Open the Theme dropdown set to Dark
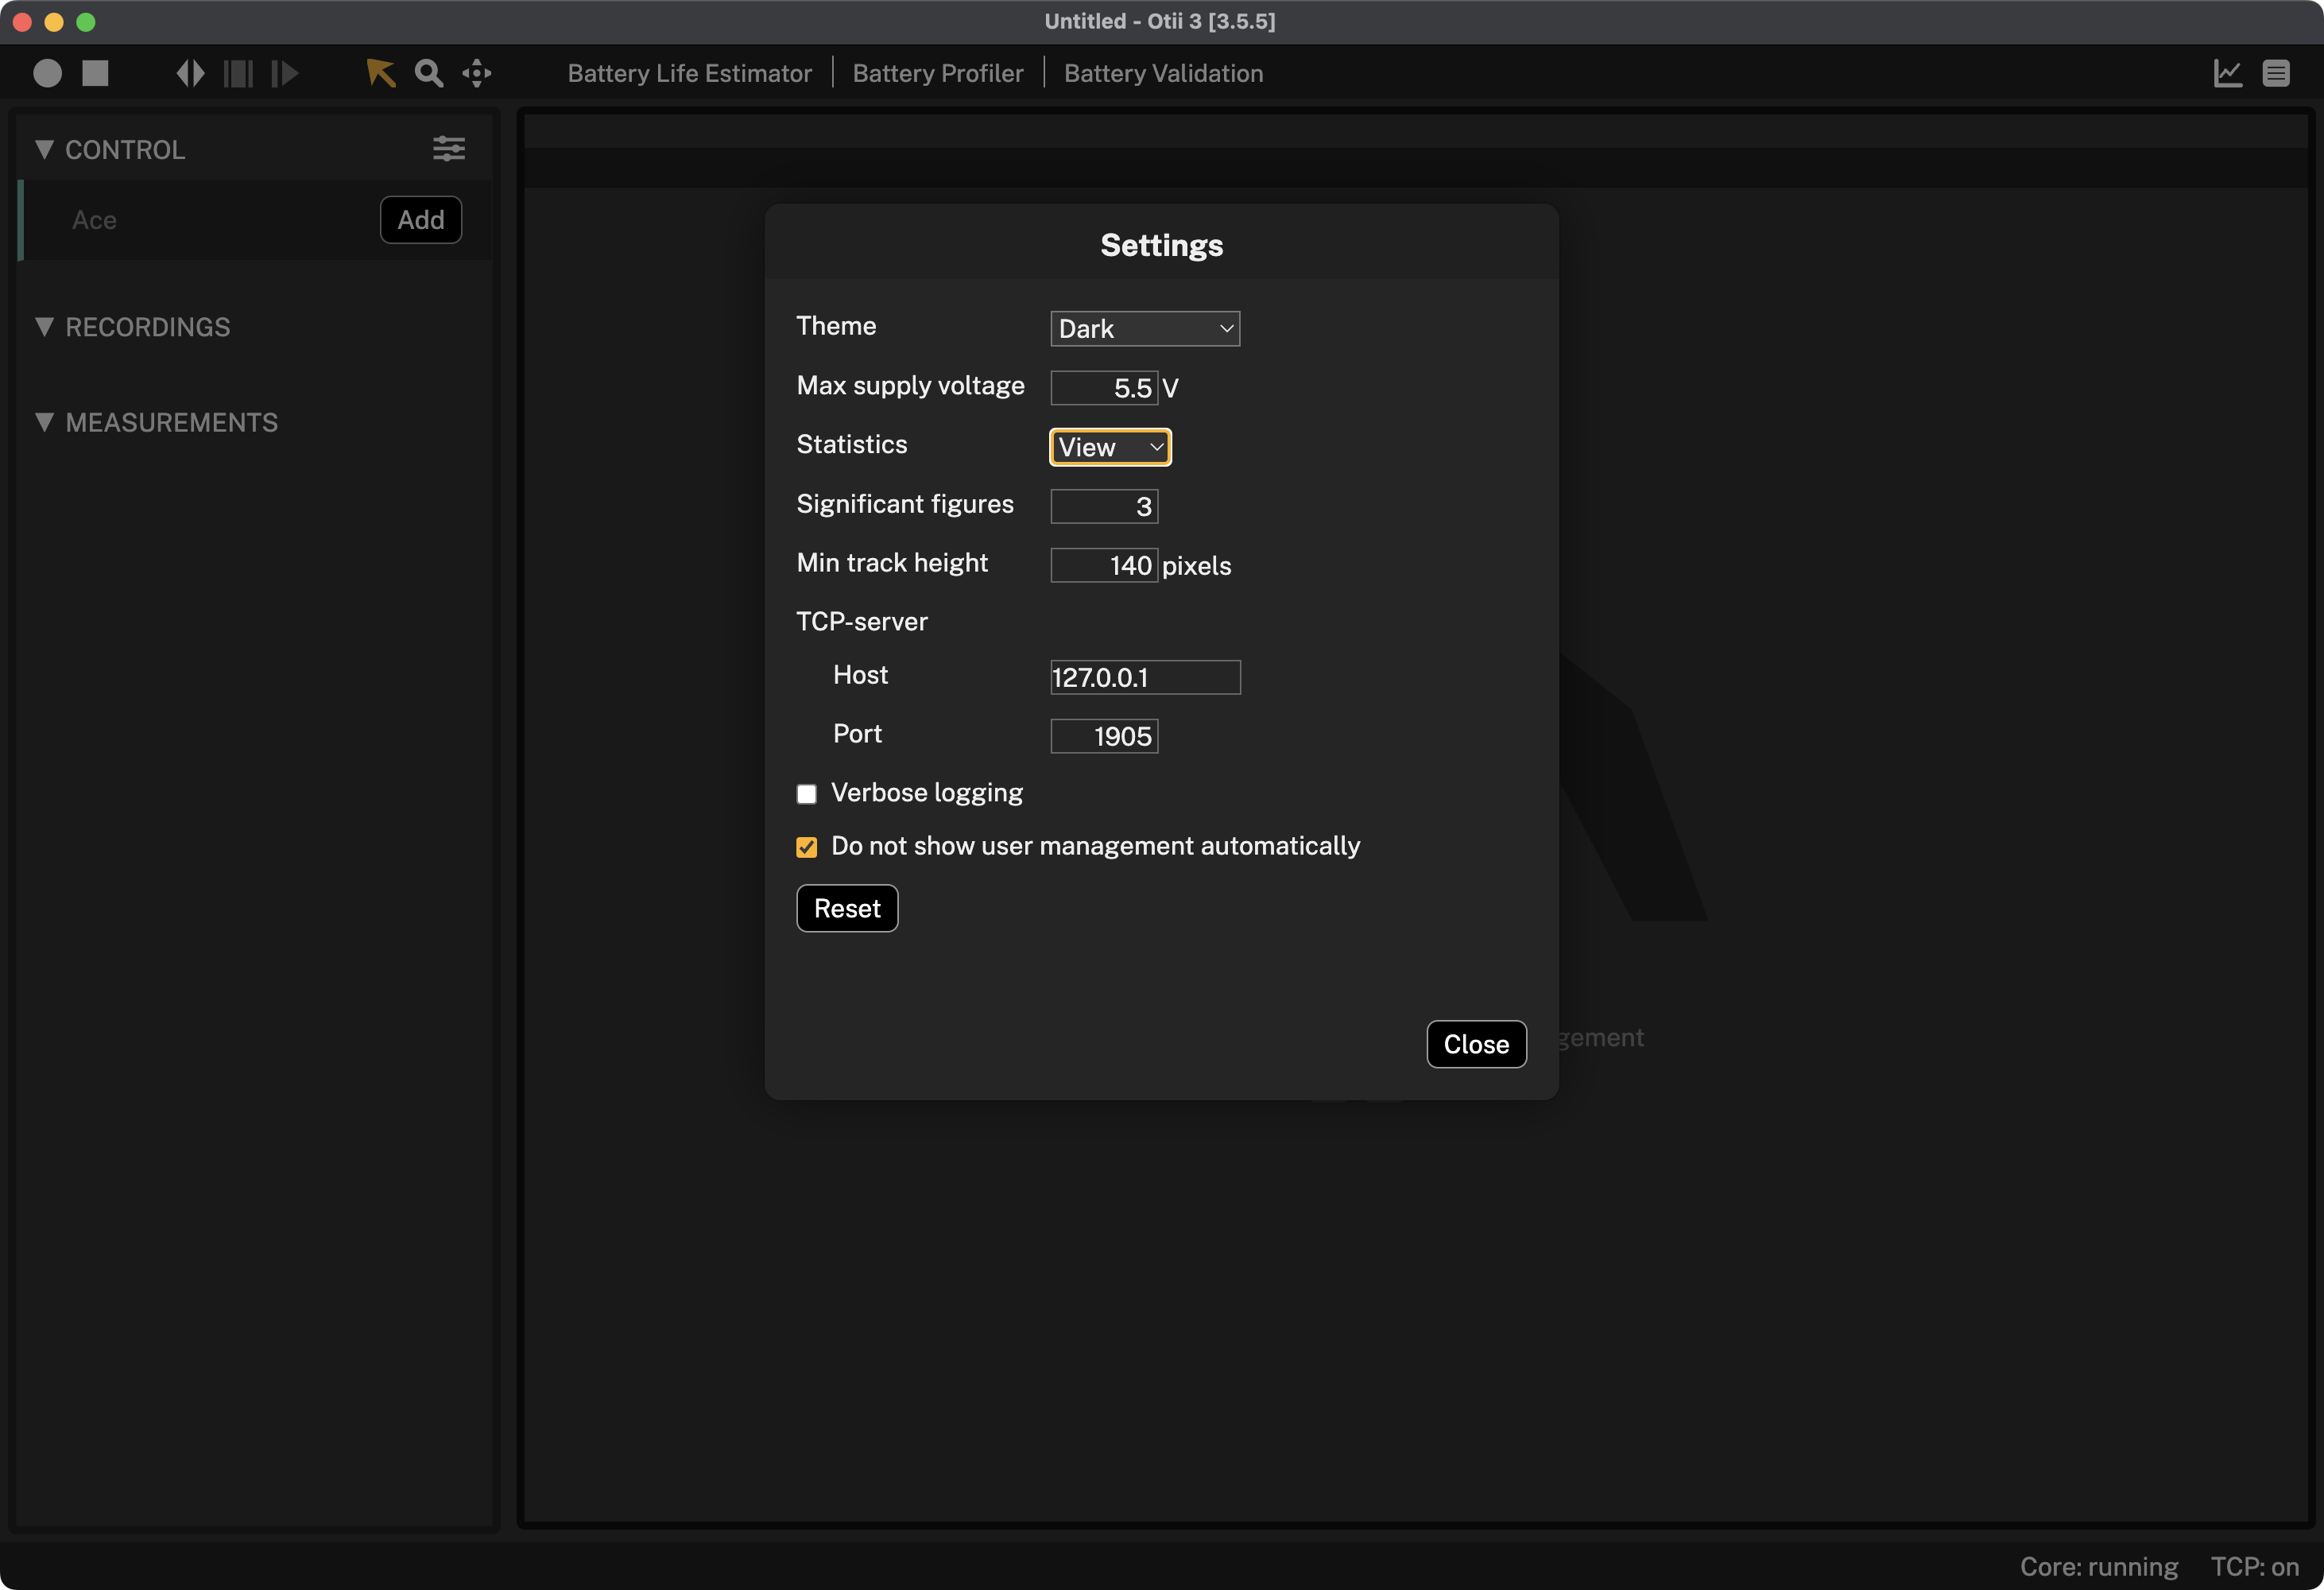 (1145, 328)
